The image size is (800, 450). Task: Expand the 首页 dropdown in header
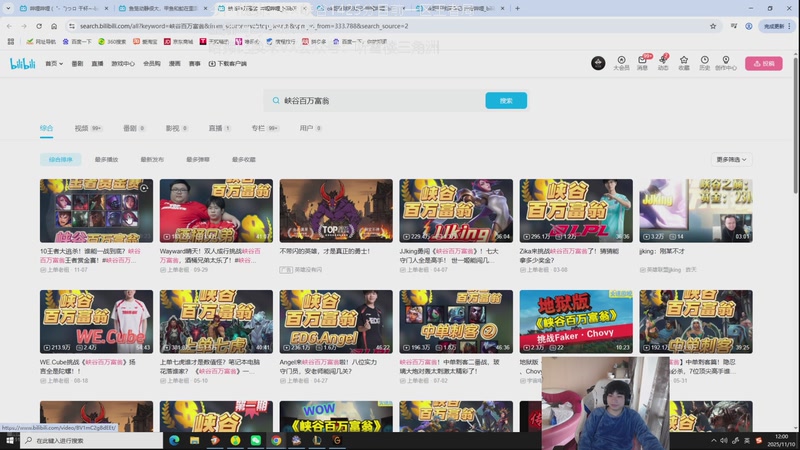coord(54,64)
